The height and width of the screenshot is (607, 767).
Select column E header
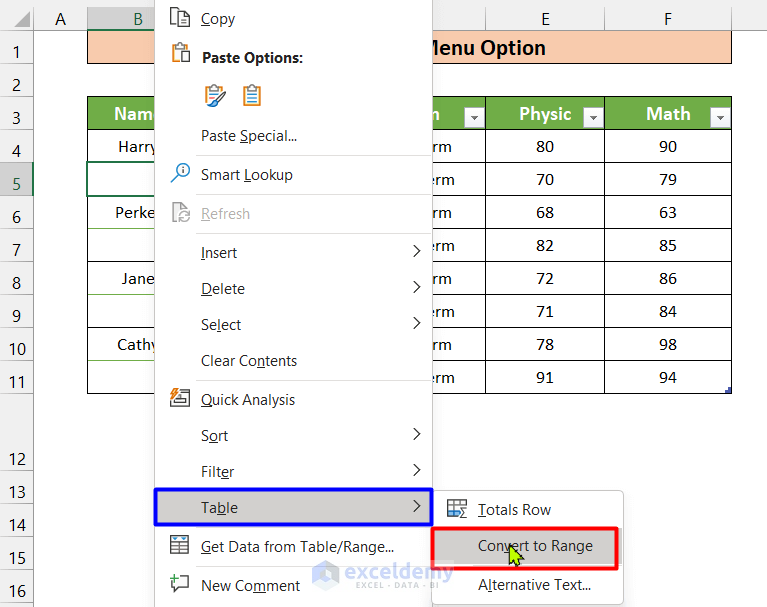coord(545,19)
